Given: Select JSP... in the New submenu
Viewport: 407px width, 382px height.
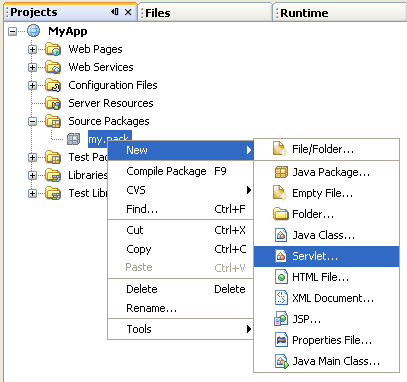Looking at the screenshot, I should pyautogui.click(x=326, y=319).
